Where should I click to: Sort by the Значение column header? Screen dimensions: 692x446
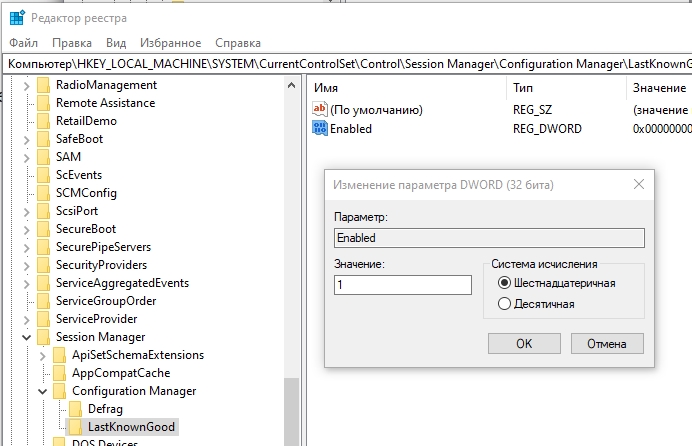pos(659,88)
